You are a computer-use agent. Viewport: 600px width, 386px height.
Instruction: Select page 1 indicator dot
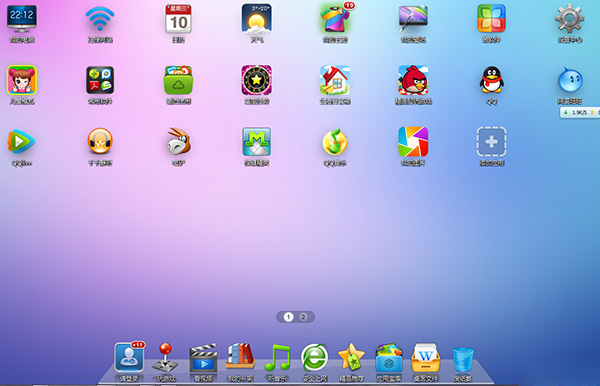pyautogui.click(x=289, y=317)
